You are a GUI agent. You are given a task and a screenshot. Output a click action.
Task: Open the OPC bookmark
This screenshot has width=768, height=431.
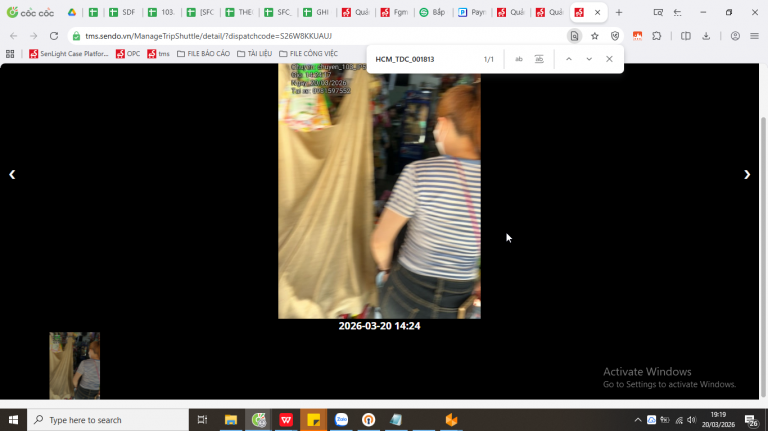[x=128, y=54]
